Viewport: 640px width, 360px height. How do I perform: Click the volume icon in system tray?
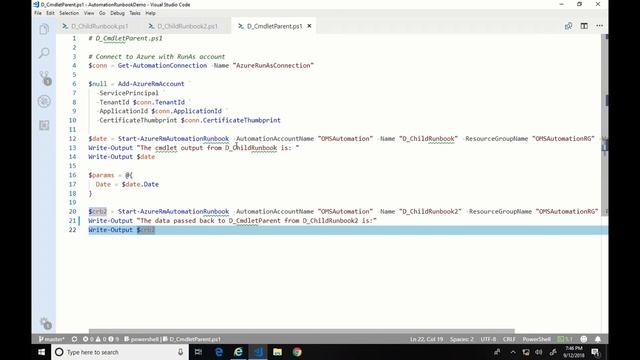tap(539, 352)
